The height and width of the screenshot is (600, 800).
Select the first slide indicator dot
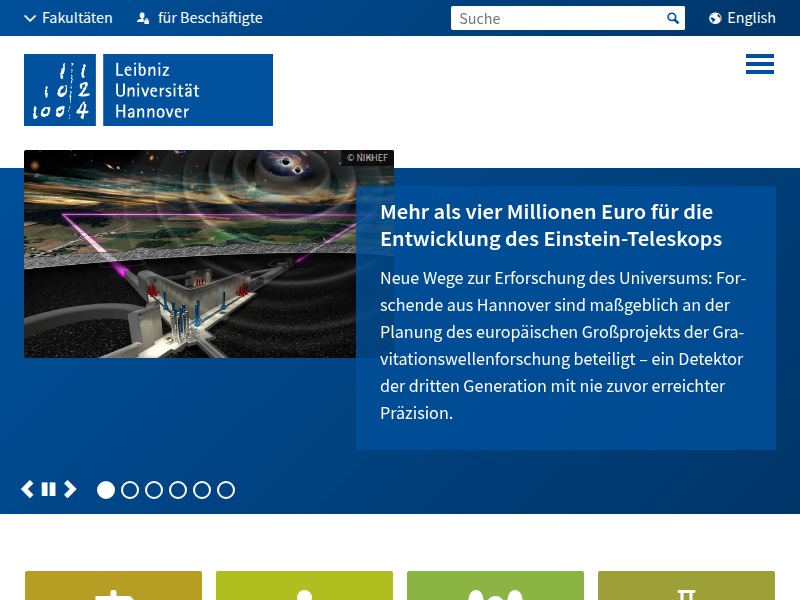click(106, 490)
